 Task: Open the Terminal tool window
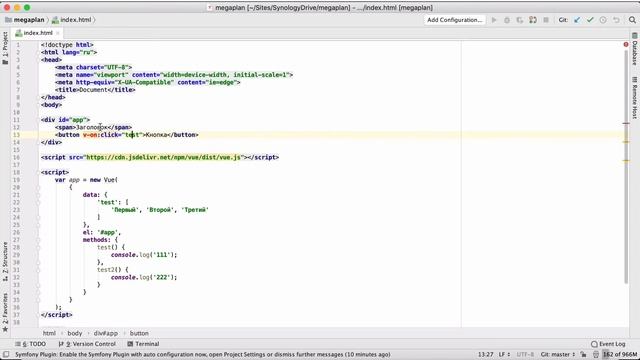(x=143, y=344)
